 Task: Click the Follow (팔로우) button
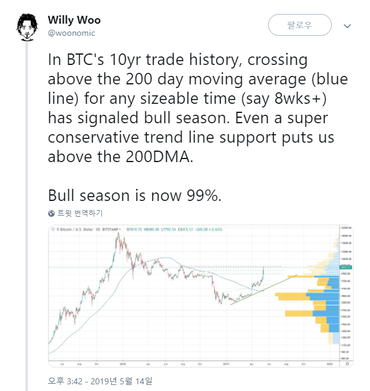click(x=300, y=25)
